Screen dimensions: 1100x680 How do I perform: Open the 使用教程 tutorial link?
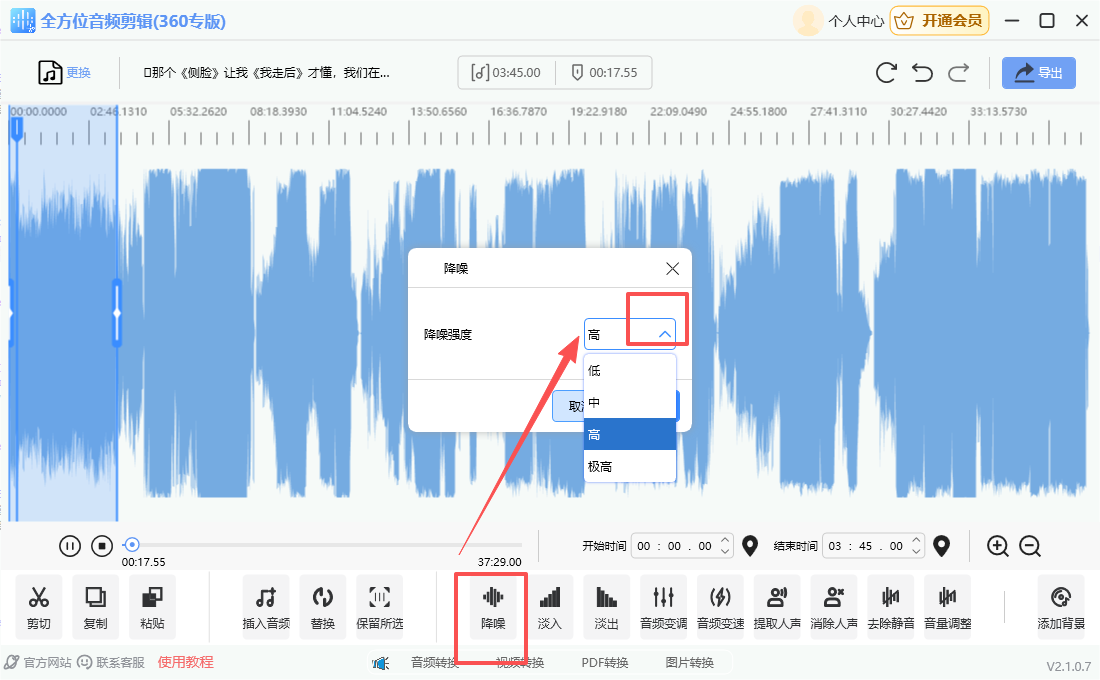[x=185, y=662]
